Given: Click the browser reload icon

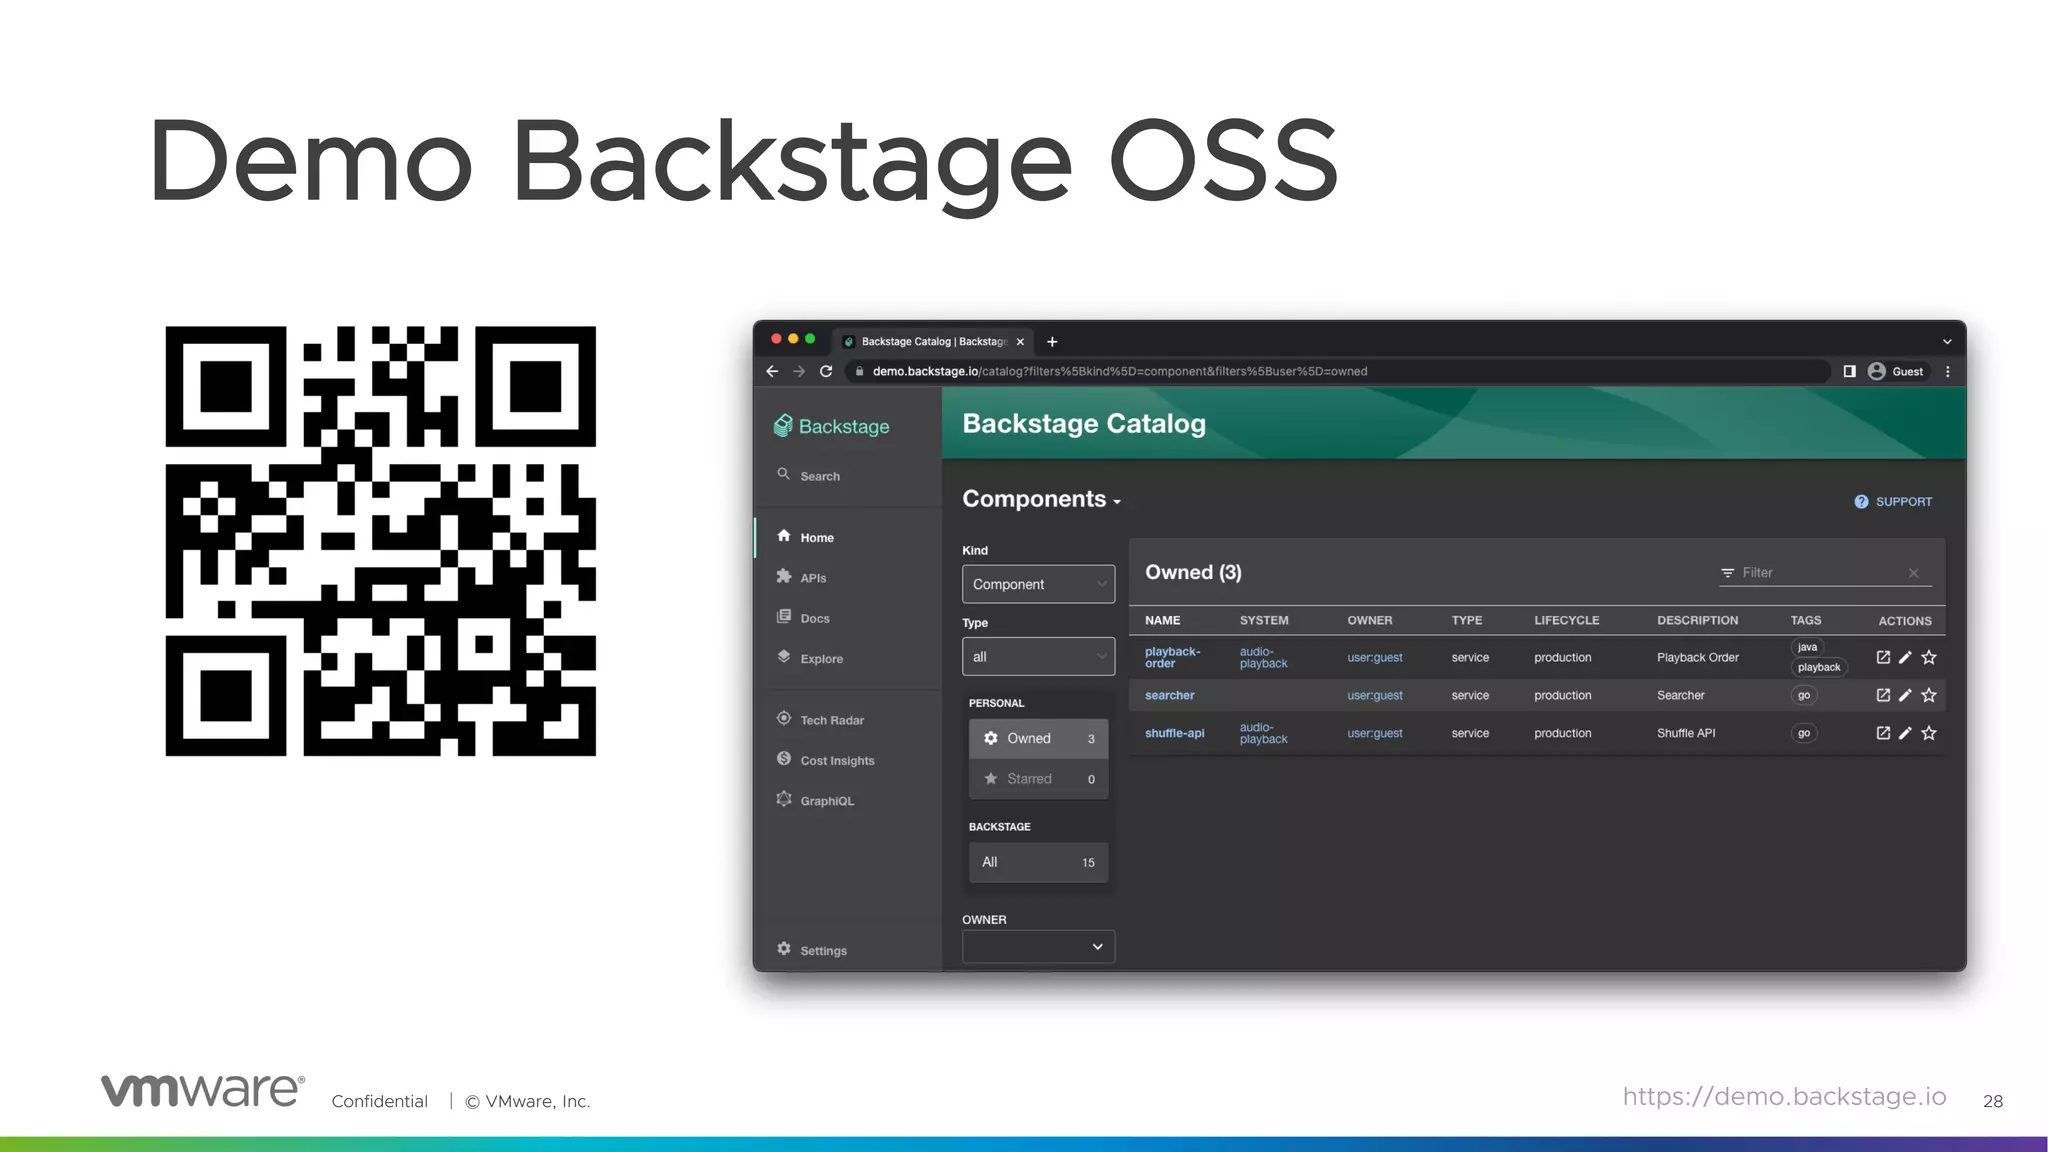Looking at the screenshot, I should [x=826, y=371].
